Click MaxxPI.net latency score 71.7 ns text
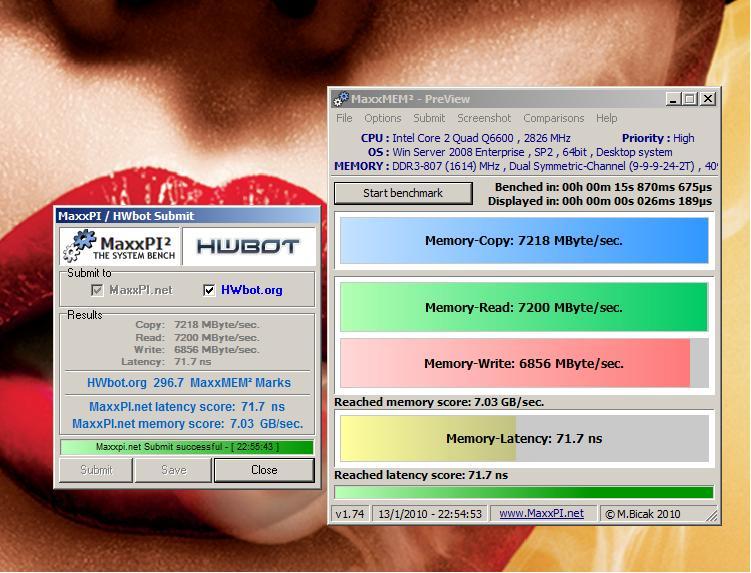The height and width of the screenshot is (573, 751). point(187,407)
